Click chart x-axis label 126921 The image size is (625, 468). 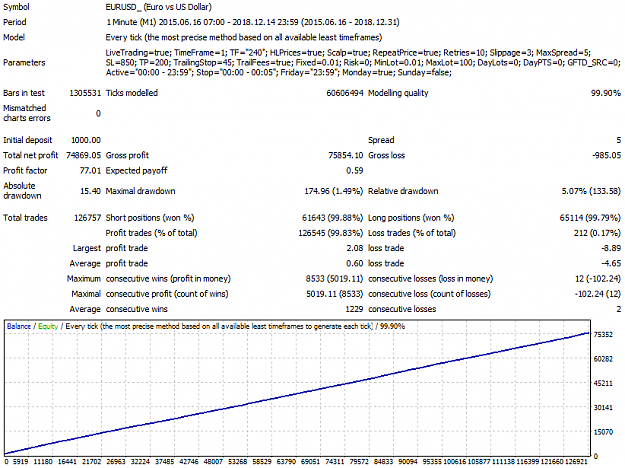(x=577, y=462)
